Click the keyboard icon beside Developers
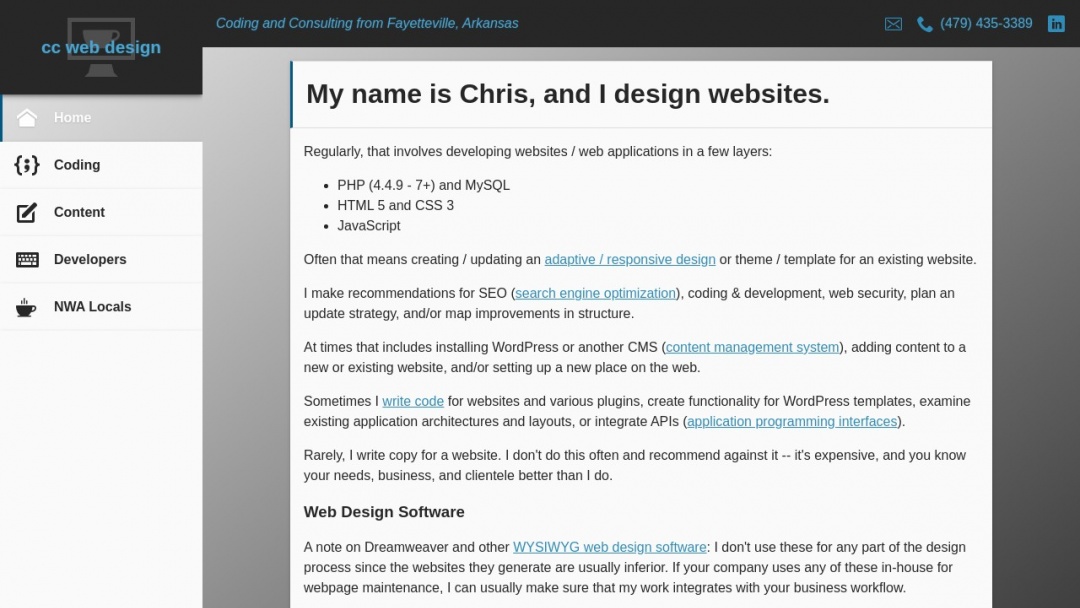 click(27, 259)
